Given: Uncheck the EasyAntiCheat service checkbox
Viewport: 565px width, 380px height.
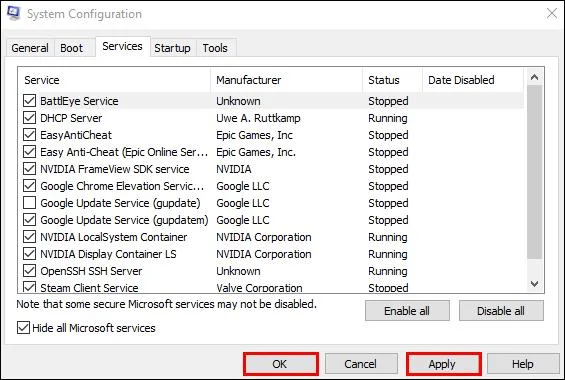Looking at the screenshot, I should click(x=29, y=135).
